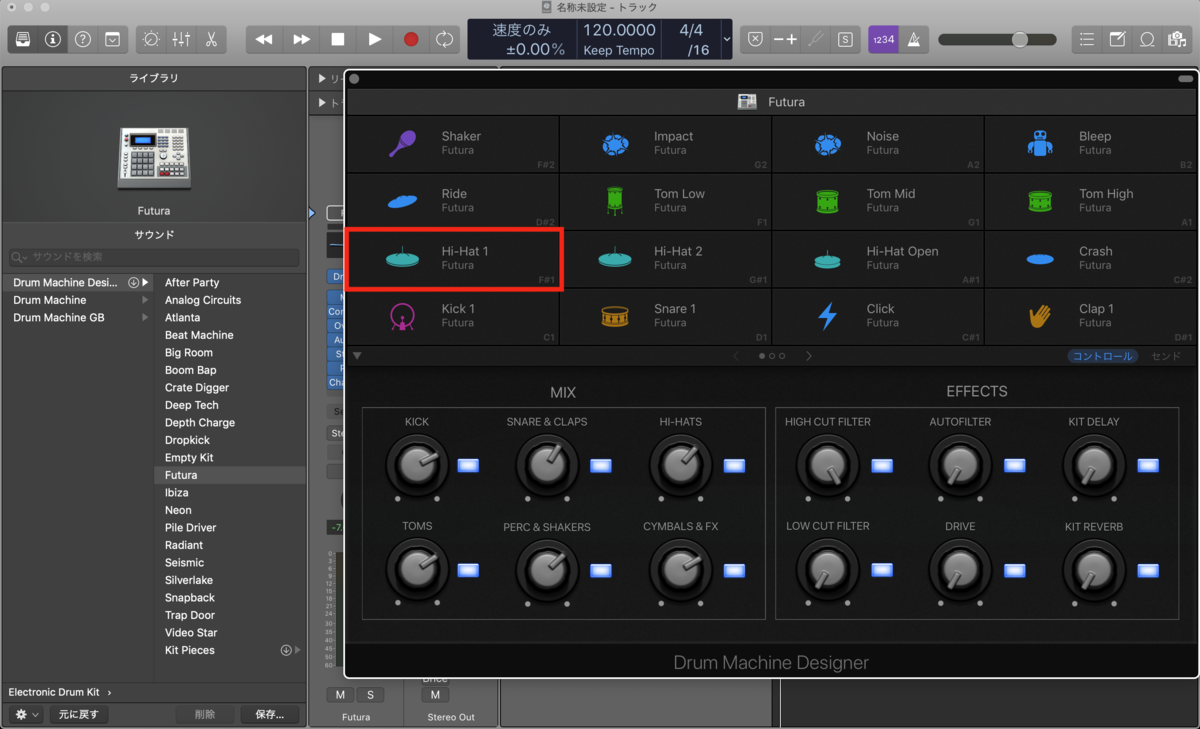Image resolution: width=1200 pixels, height=729 pixels.
Task: Select the Snare 1 pad
Action: 665,316
